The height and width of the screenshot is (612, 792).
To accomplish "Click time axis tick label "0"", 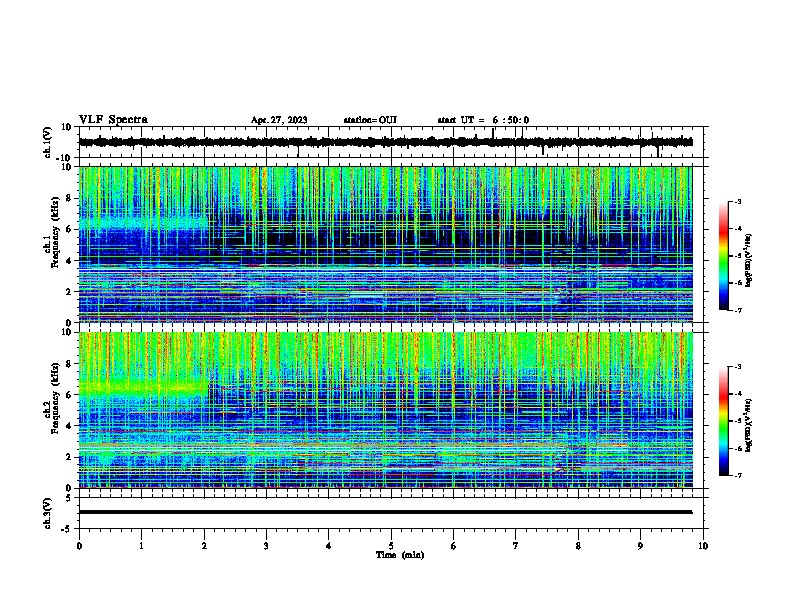I will (79, 546).
